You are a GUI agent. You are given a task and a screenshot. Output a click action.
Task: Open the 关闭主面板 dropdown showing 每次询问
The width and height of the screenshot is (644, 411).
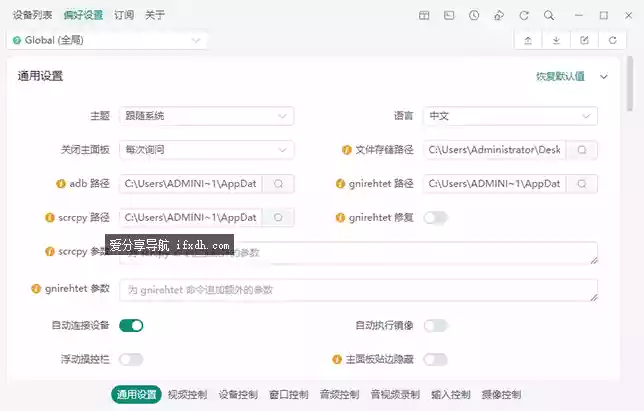207,150
